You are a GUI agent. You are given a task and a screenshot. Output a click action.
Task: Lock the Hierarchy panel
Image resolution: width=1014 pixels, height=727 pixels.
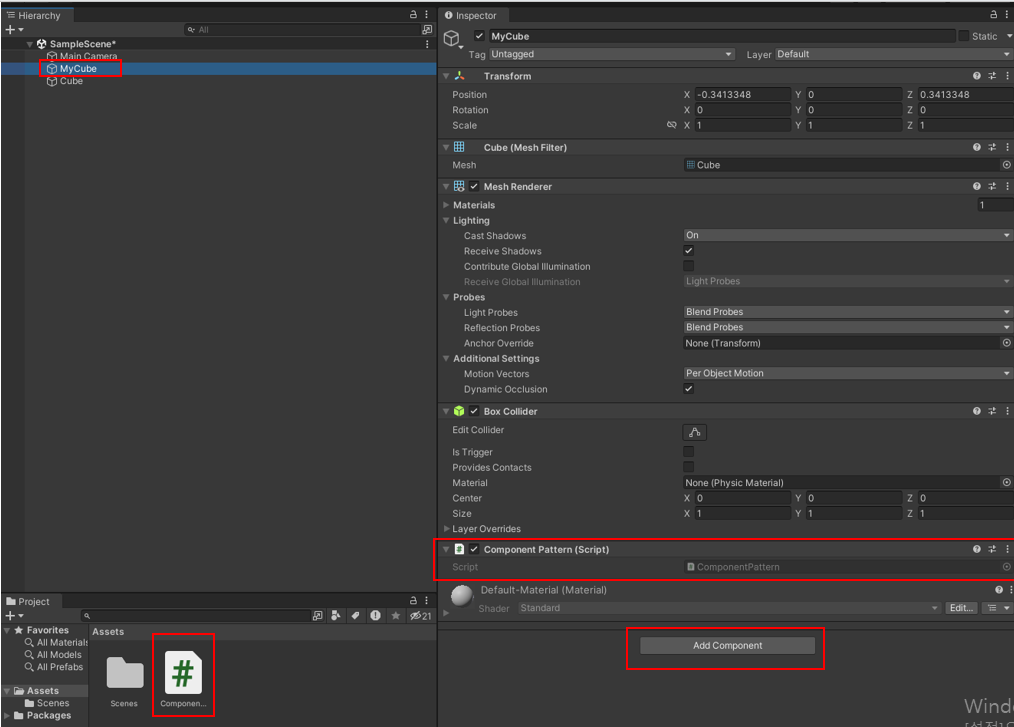413,14
